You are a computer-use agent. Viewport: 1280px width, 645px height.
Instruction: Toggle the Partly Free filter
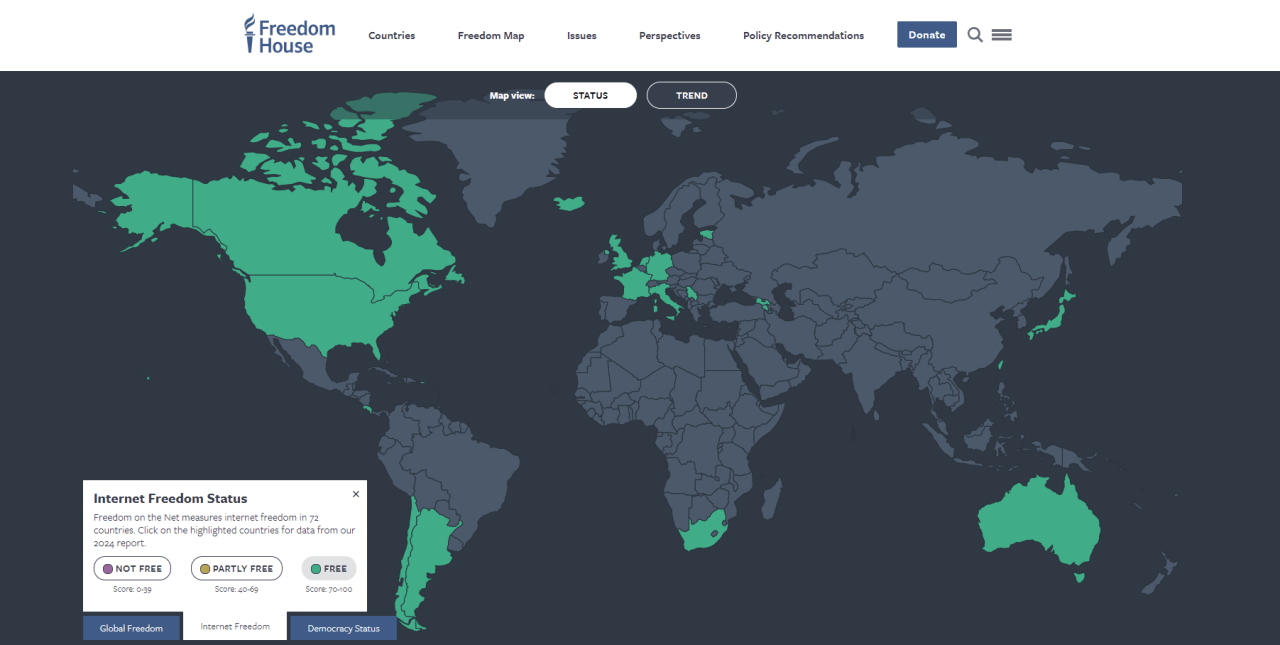pyautogui.click(x=236, y=568)
